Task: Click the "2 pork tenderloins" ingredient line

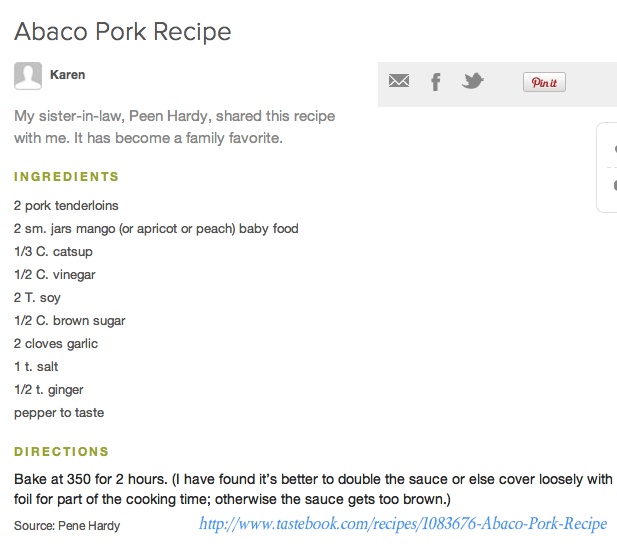Action: pyautogui.click(x=66, y=206)
